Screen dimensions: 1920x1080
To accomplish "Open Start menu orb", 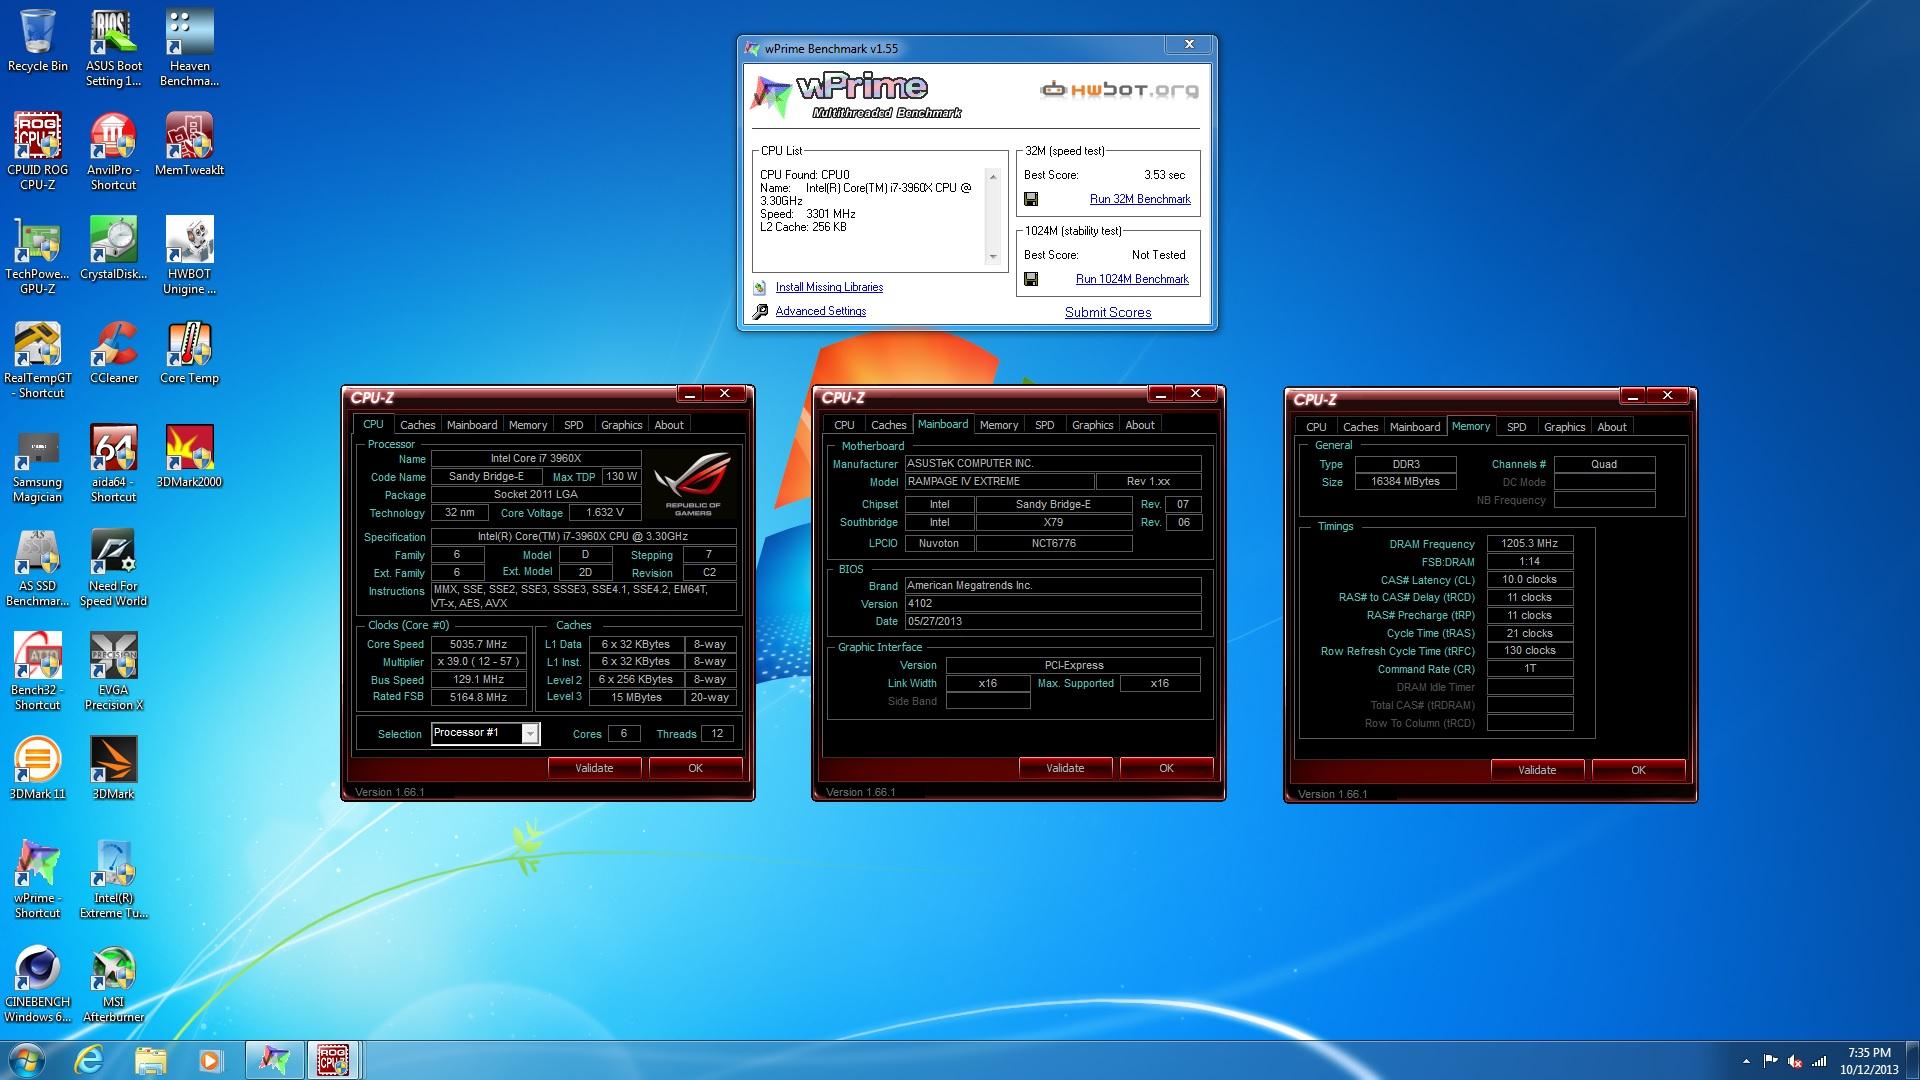I will click(27, 1059).
